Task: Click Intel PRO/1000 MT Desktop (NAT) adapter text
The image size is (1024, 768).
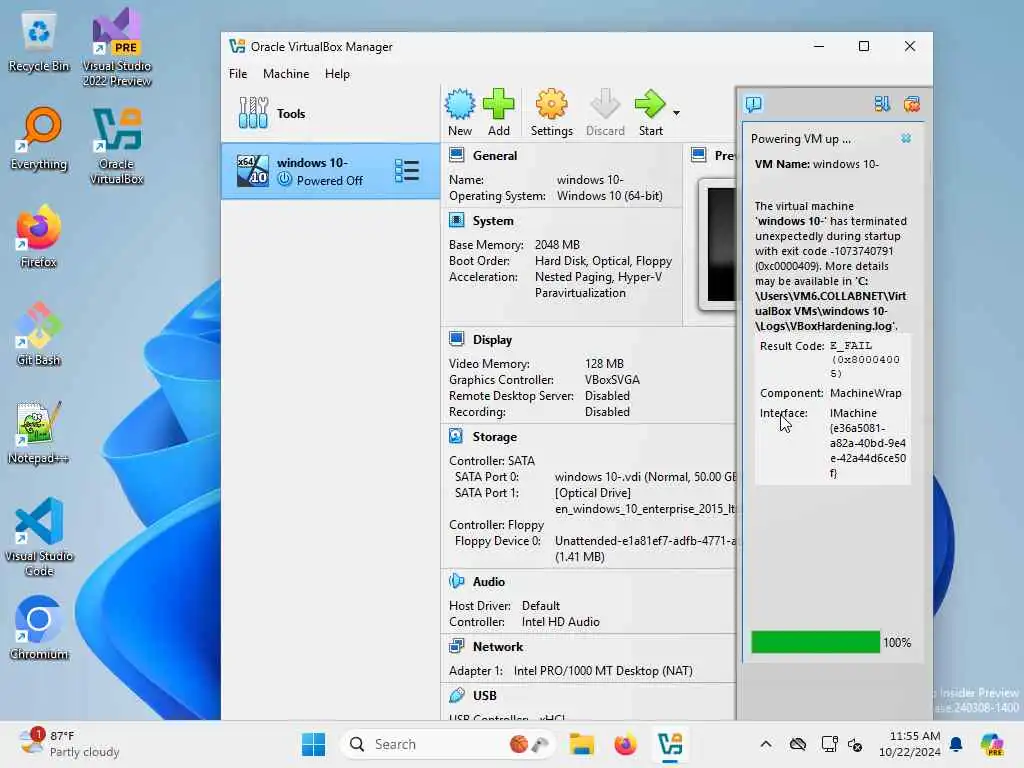Action: pos(603,671)
